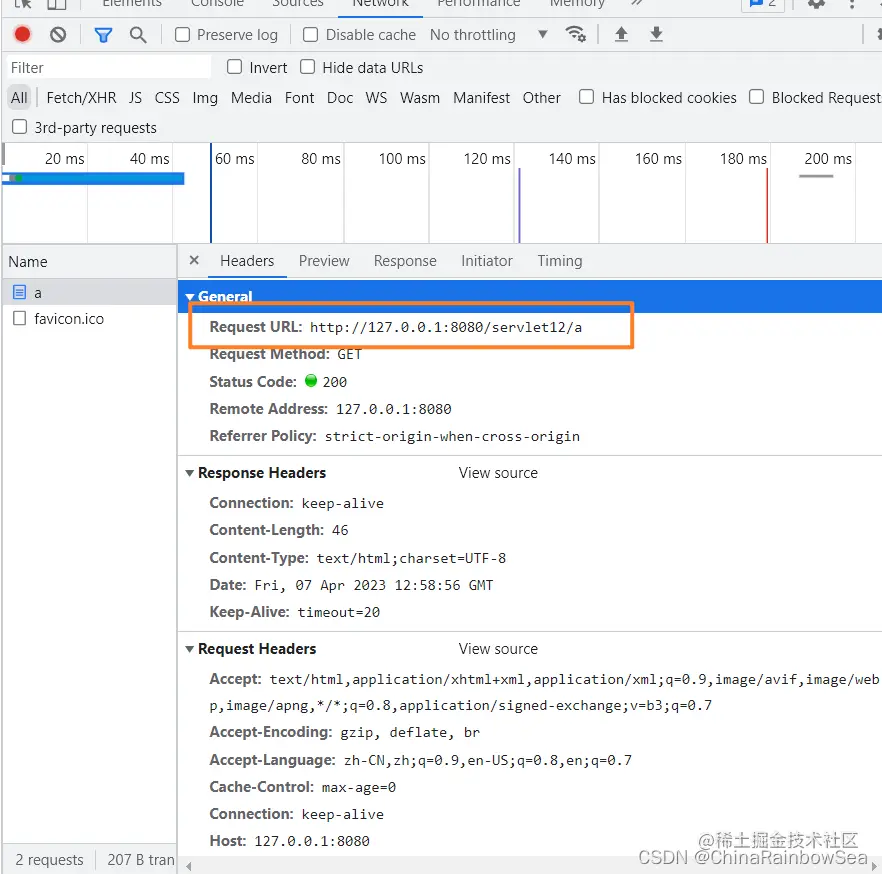Check Blocked Requests option
Image resolution: width=882 pixels, height=874 pixels.
click(757, 97)
